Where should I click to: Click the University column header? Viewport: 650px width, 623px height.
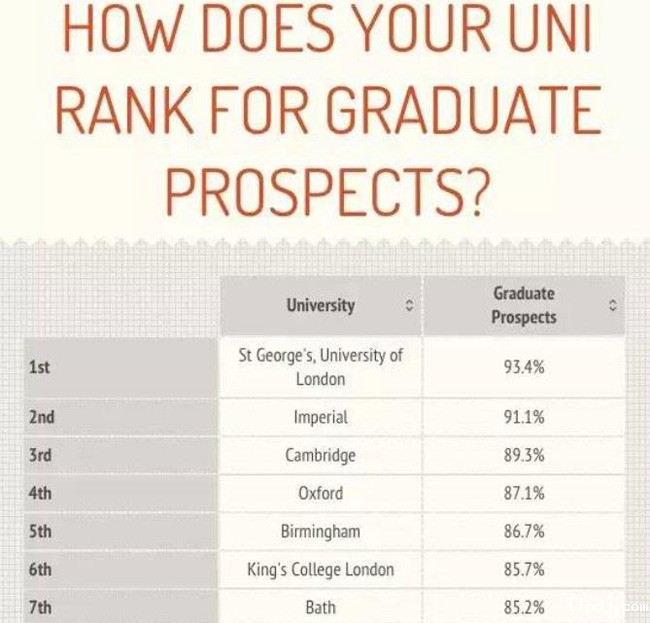click(x=320, y=306)
